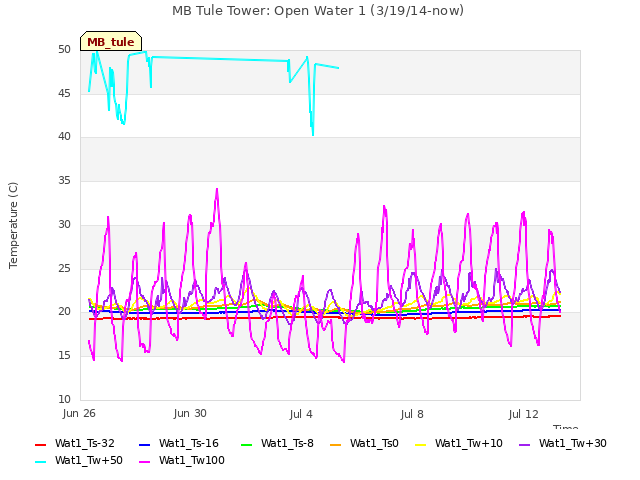Click the cyan line's lowest dip near Jul 4
Image resolution: width=640 pixels, height=480 pixels.
313,135
